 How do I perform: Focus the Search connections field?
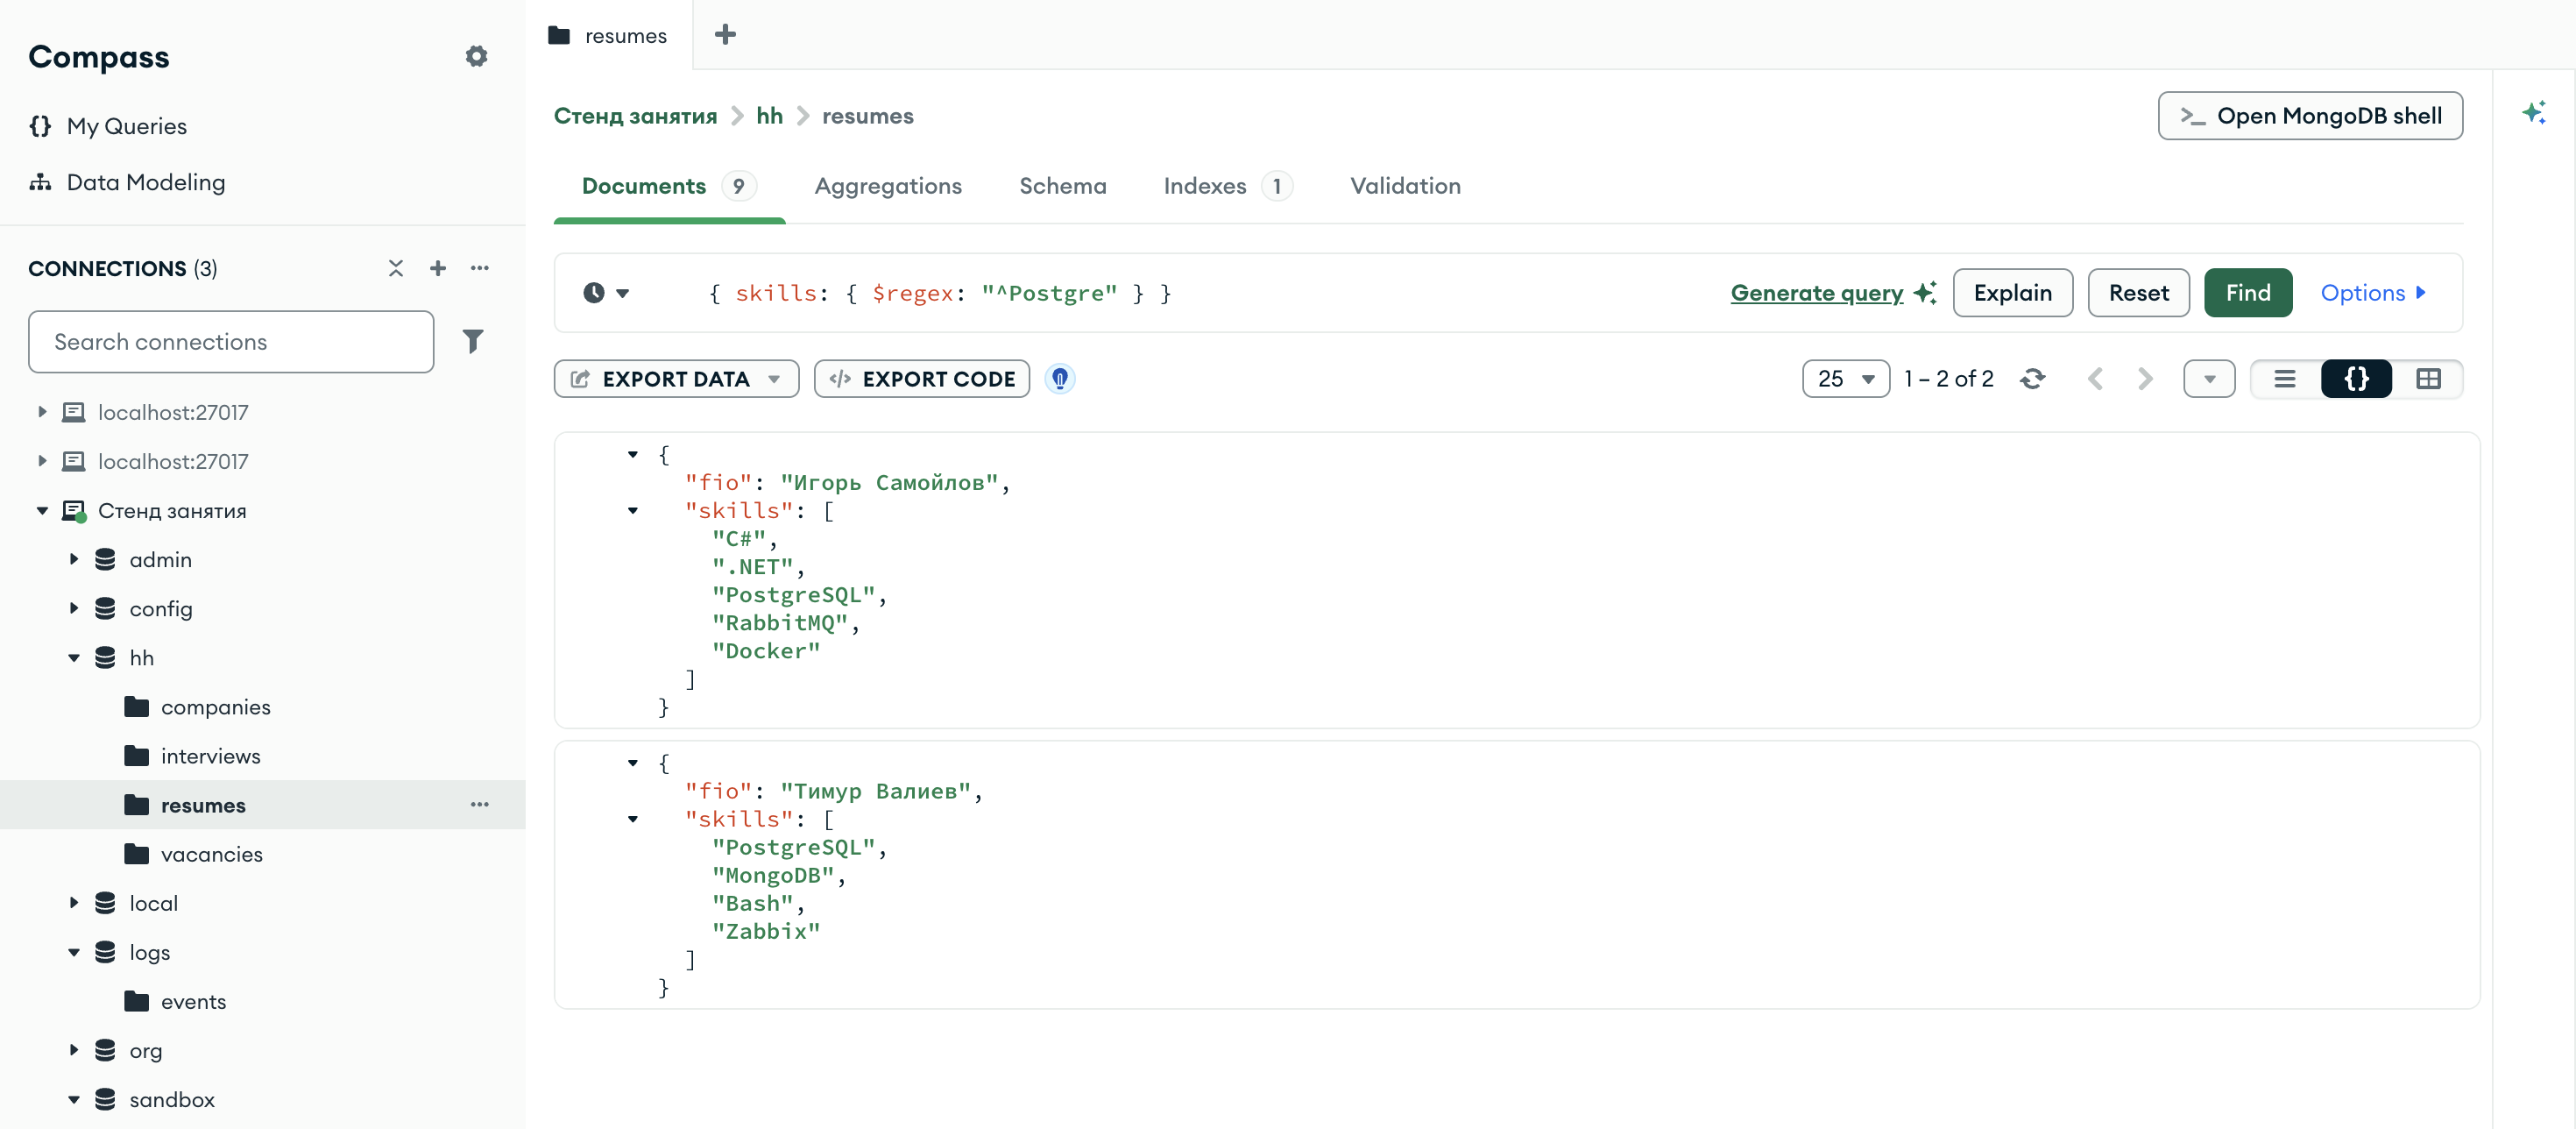(231, 342)
